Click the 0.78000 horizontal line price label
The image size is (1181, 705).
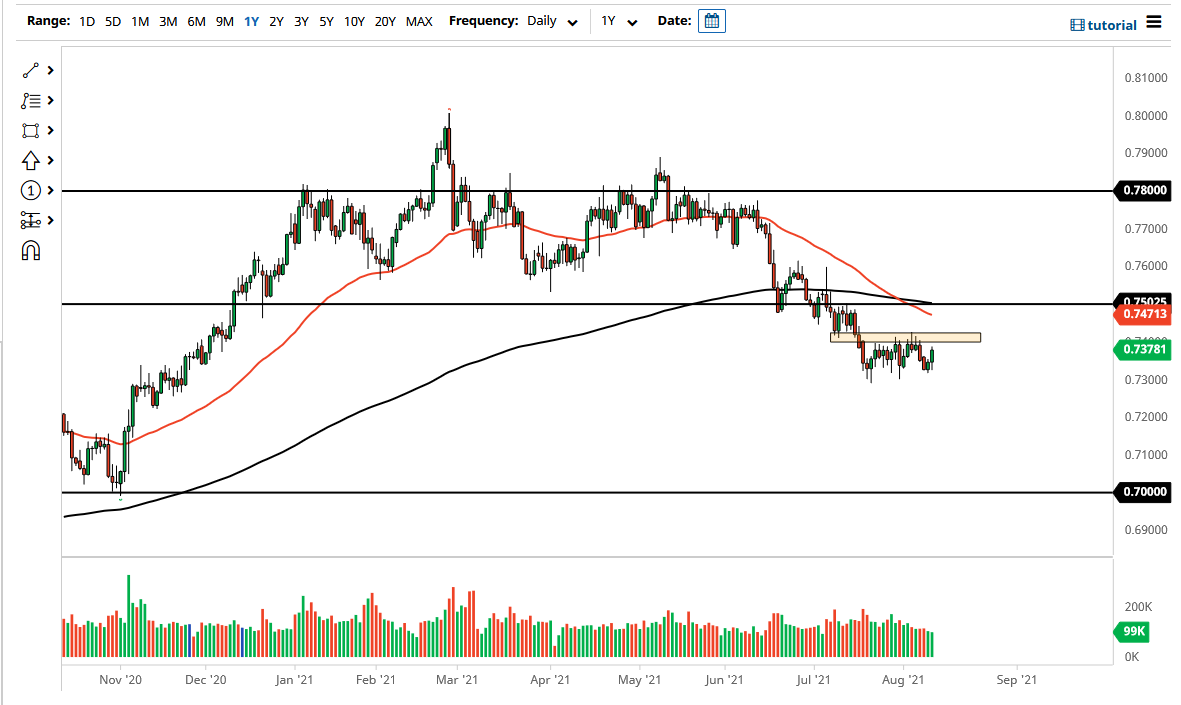(x=1143, y=191)
